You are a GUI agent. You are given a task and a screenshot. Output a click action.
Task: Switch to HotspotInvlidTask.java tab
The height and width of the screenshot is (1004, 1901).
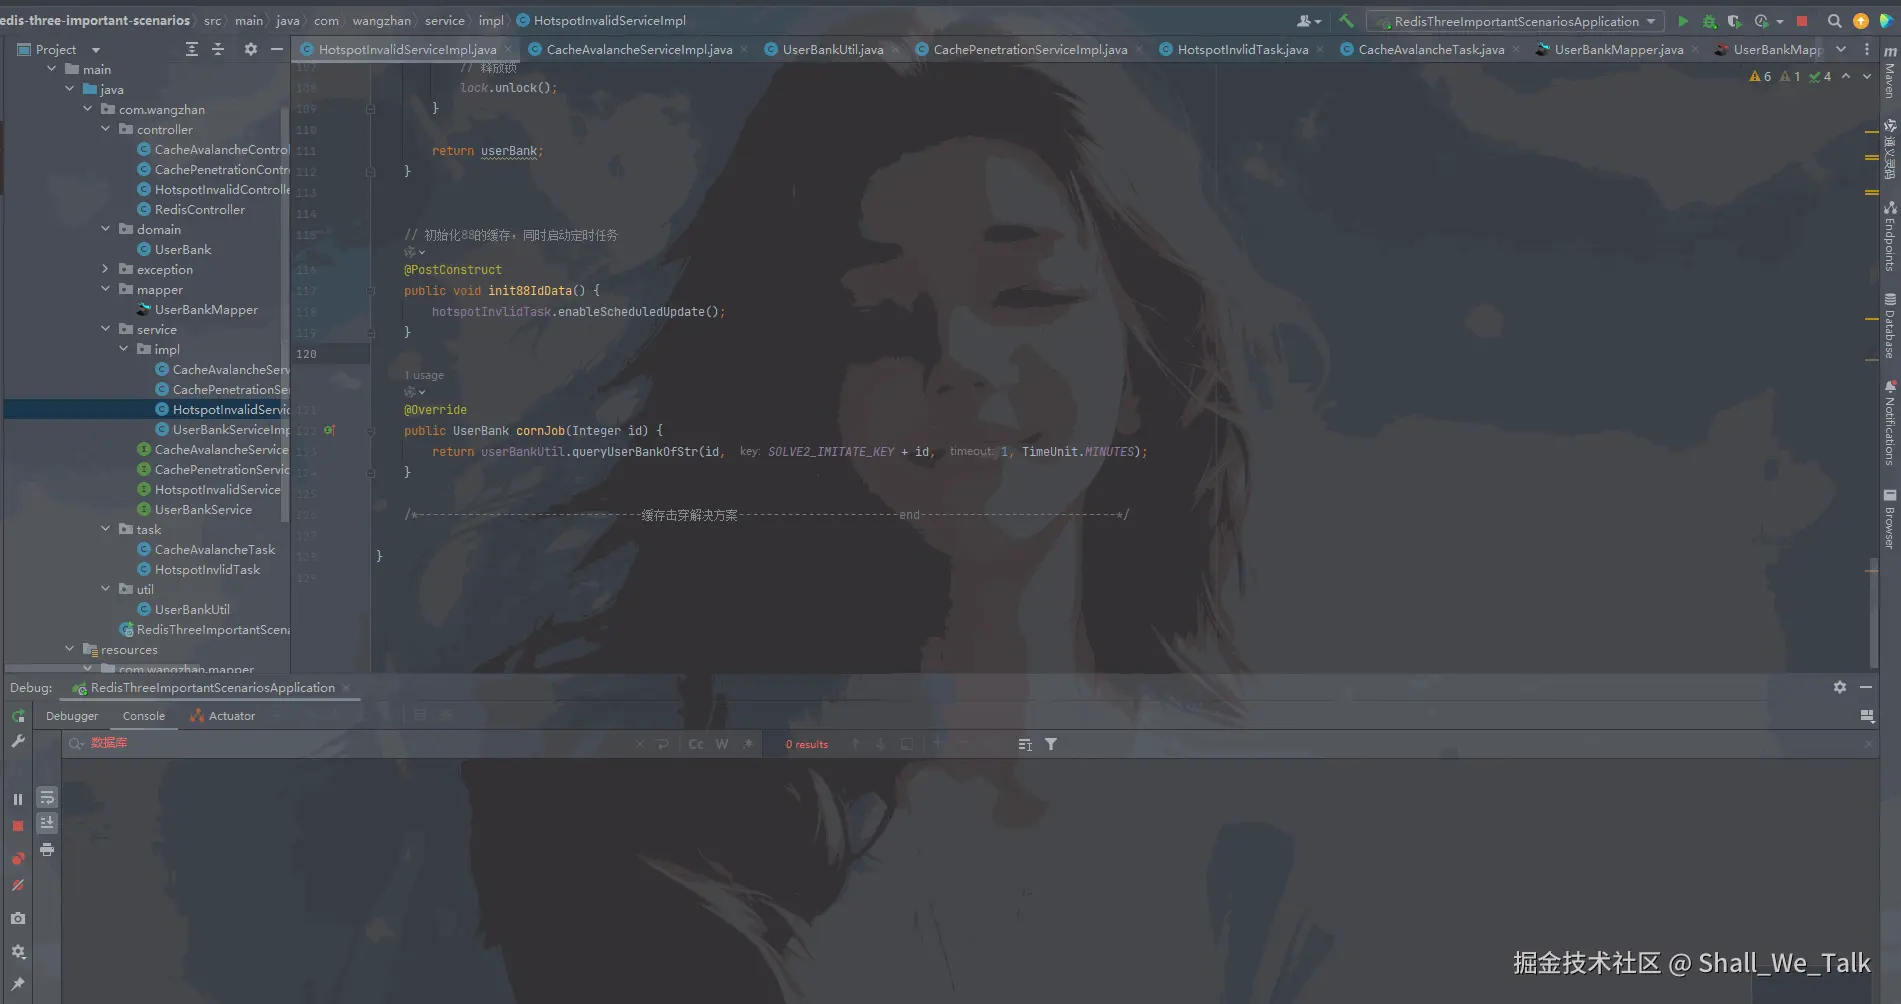[1242, 49]
